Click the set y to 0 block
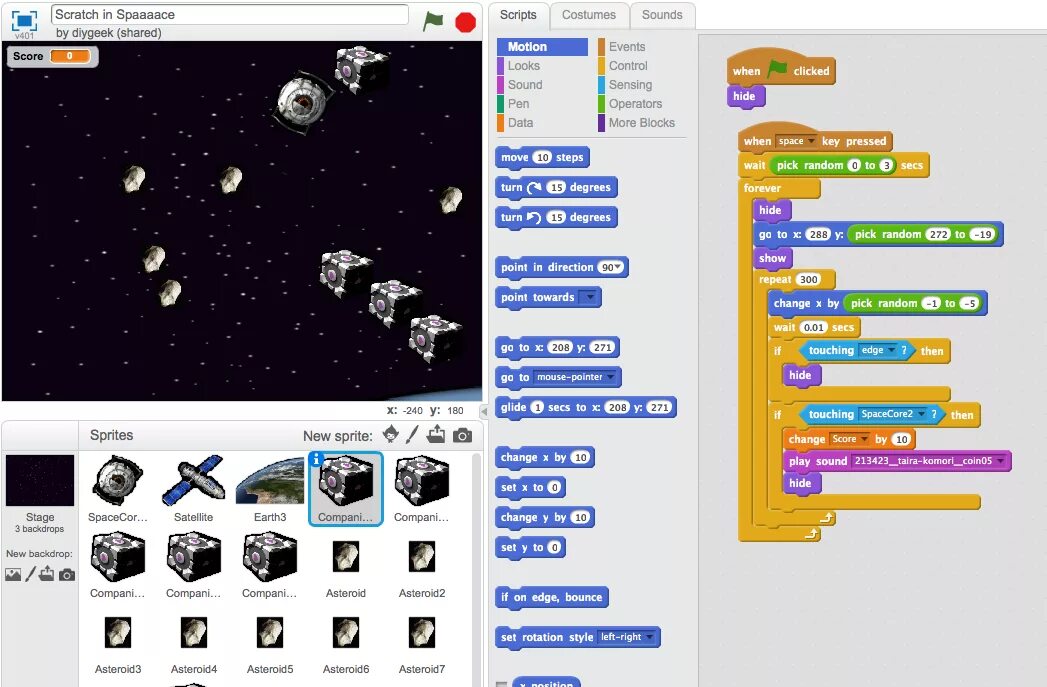The height and width of the screenshot is (687, 1047). [530, 547]
